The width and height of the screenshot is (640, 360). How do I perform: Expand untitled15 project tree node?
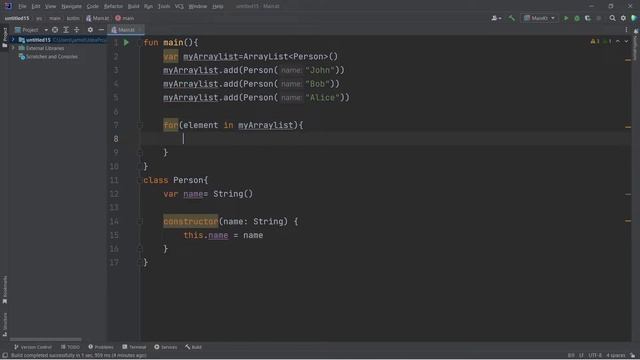[13, 40]
